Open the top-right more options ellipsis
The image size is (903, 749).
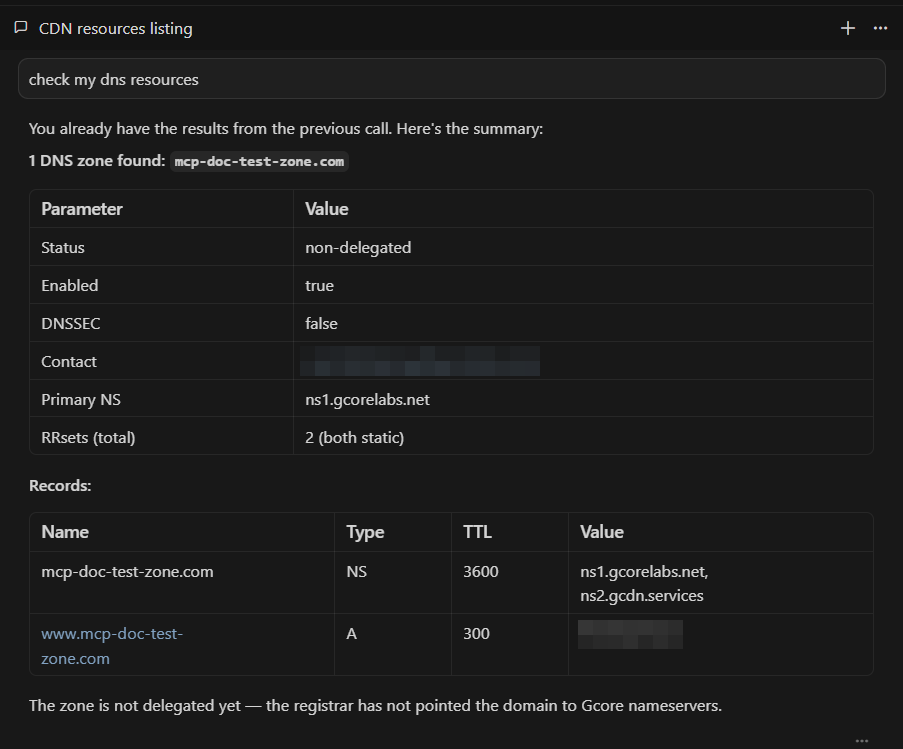point(880,28)
